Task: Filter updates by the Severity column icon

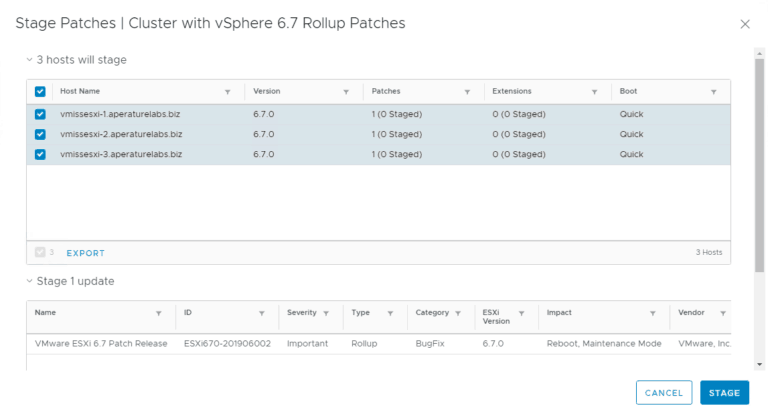Action: tap(330, 313)
